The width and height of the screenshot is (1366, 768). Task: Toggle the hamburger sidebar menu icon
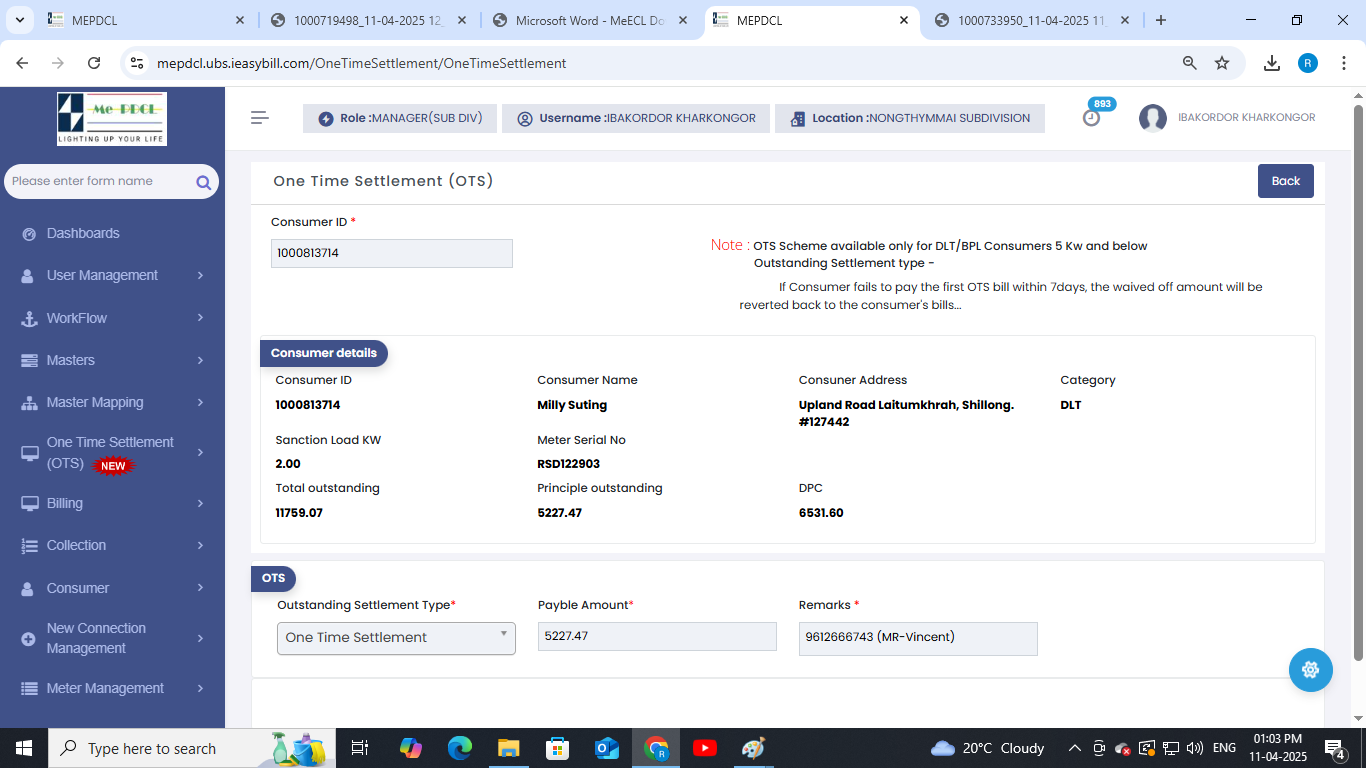pyautogui.click(x=260, y=118)
